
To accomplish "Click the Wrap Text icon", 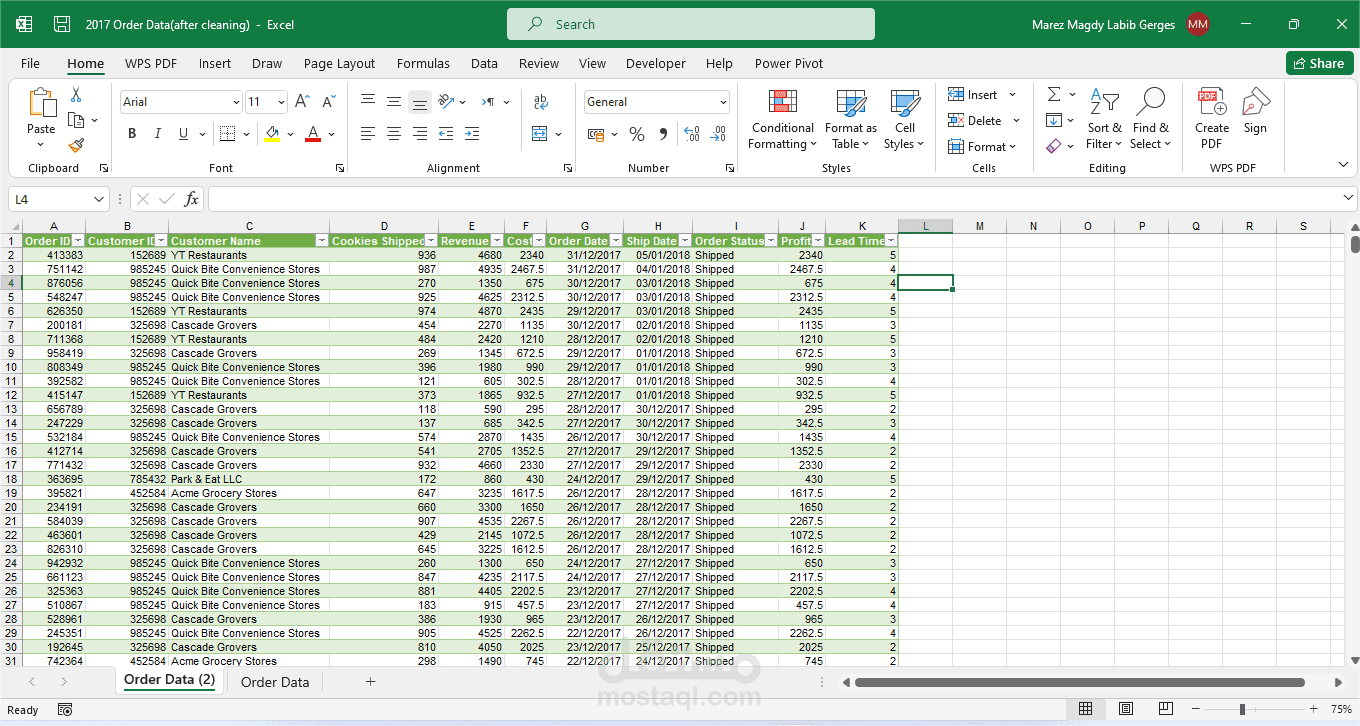I will click(x=541, y=102).
